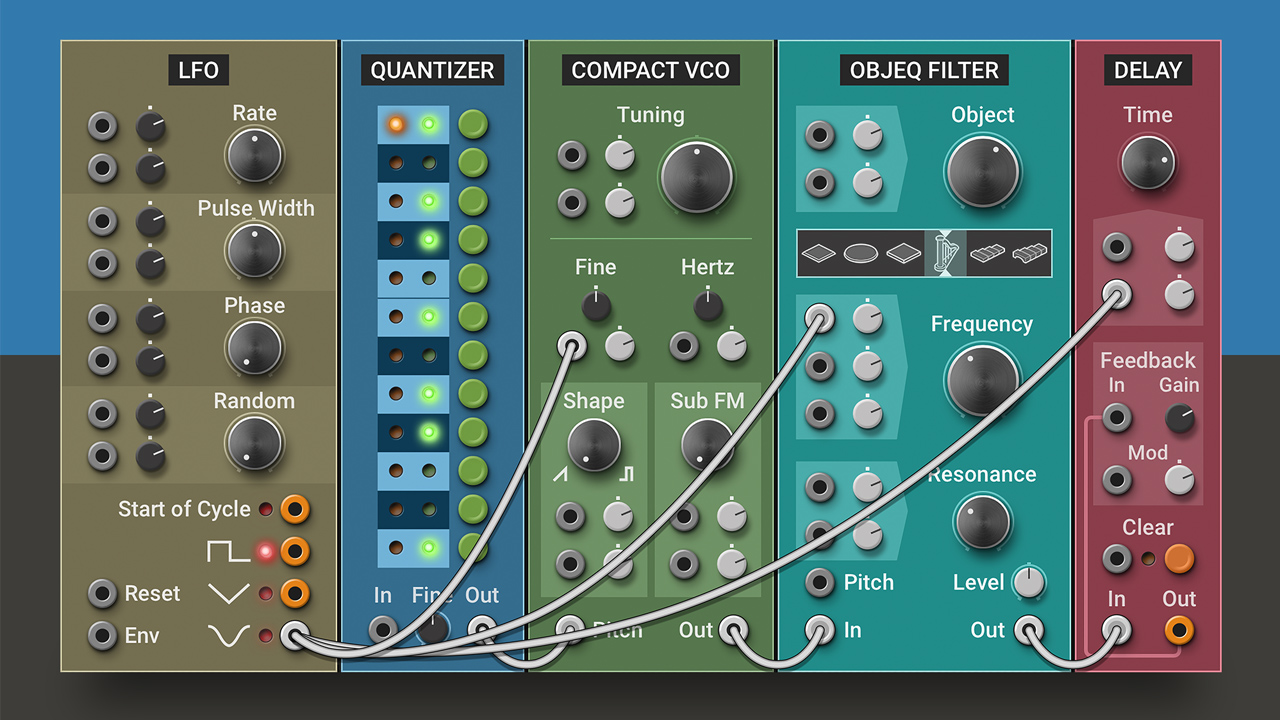This screenshot has height=720, width=1280.
Task: Toggle the top green Quantizer note button
Action: [x=473, y=125]
